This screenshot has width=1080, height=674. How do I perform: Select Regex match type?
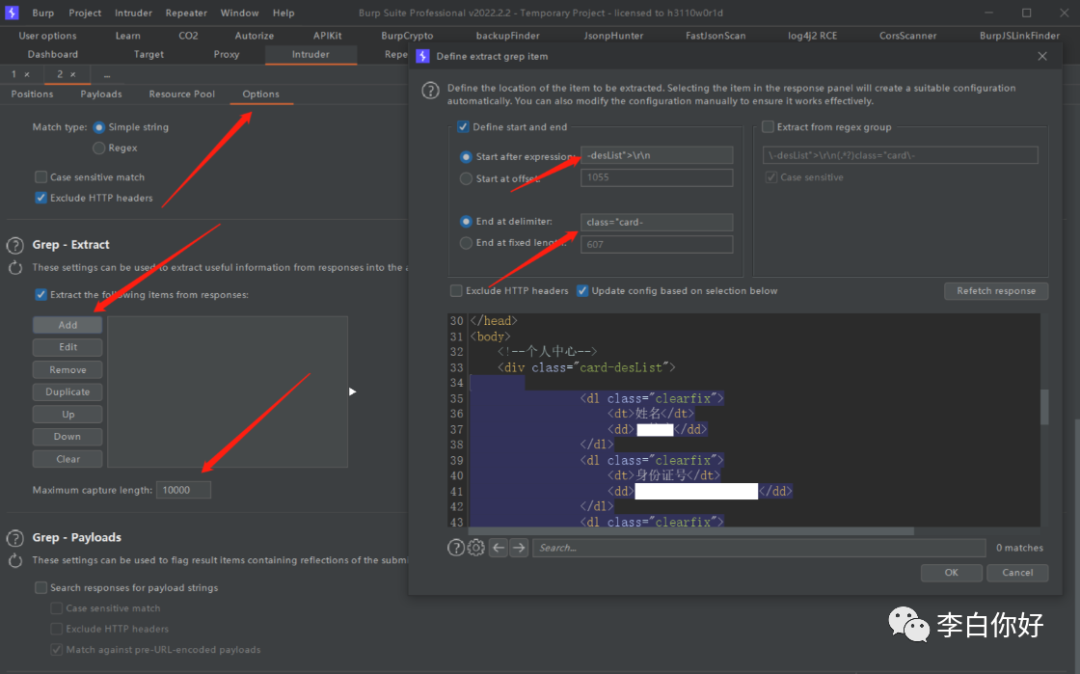click(99, 148)
